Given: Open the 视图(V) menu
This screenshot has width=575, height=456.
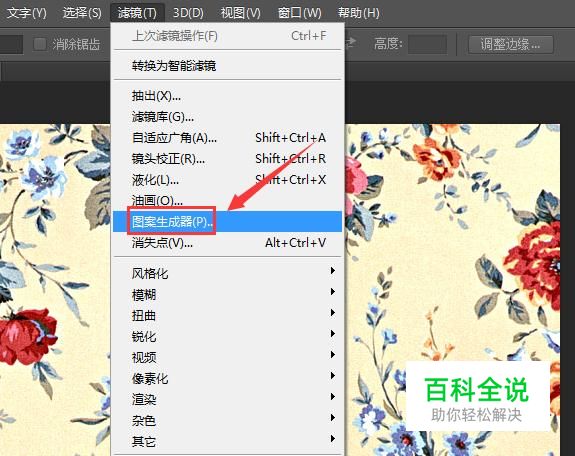Looking at the screenshot, I should (x=241, y=13).
